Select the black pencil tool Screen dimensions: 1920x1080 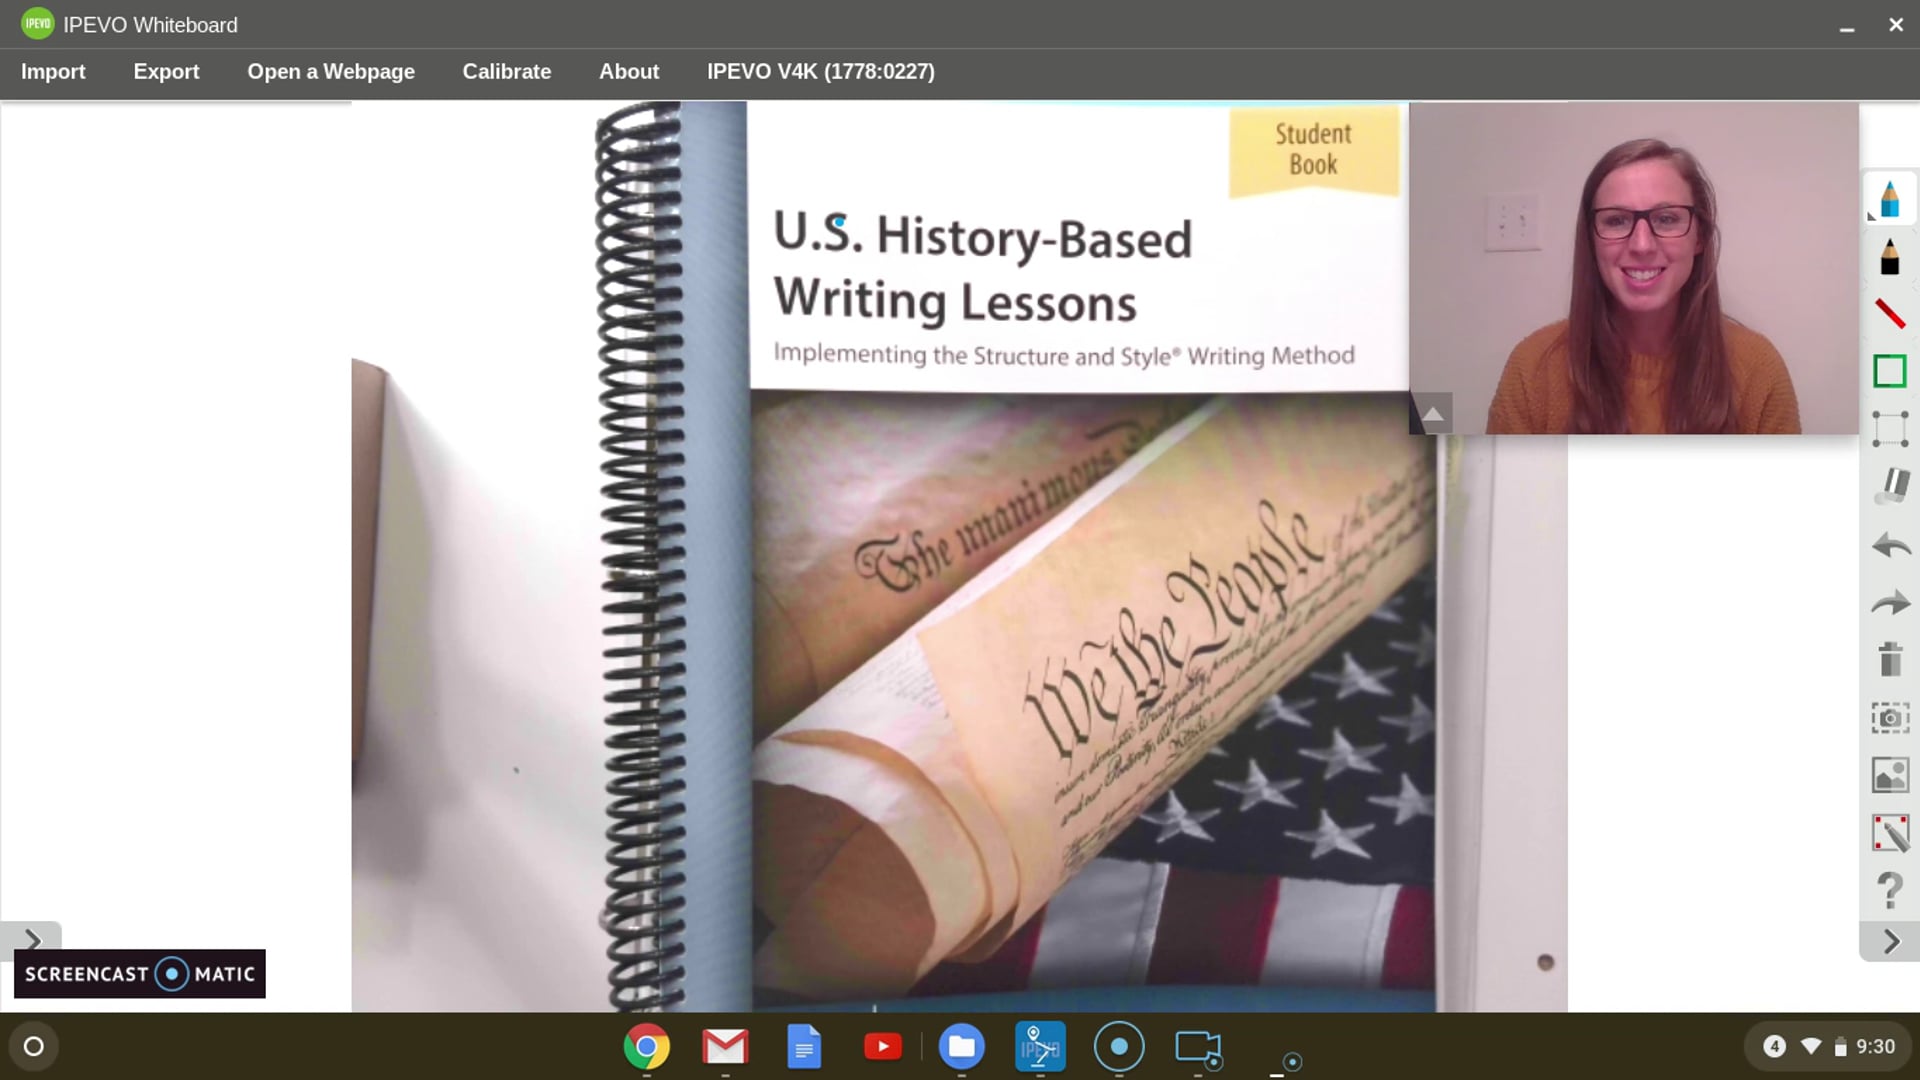tap(1889, 257)
